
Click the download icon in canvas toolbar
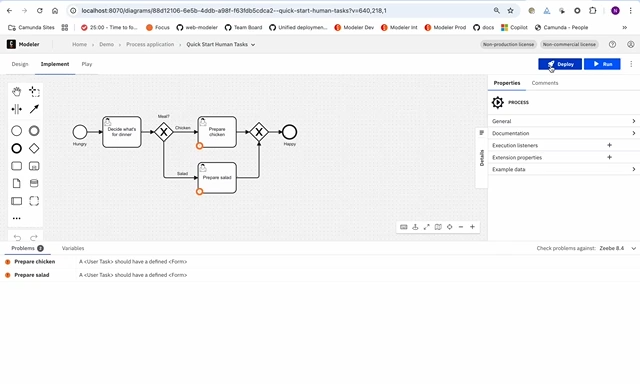click(415, 227)
